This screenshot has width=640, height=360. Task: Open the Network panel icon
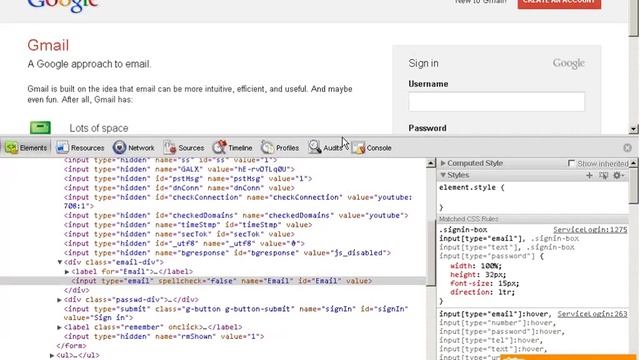(x=120, y=147)
